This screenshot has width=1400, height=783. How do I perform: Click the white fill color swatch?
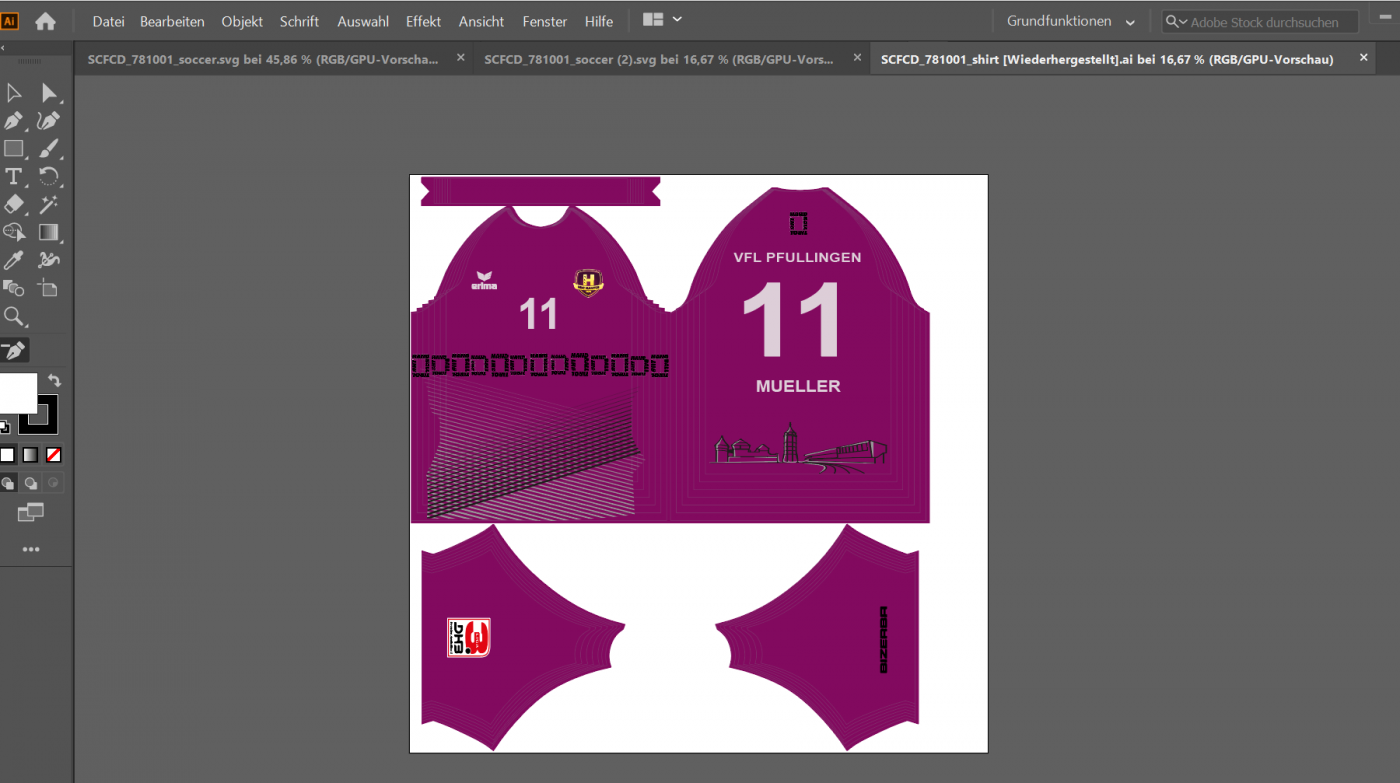click(17, 392)
